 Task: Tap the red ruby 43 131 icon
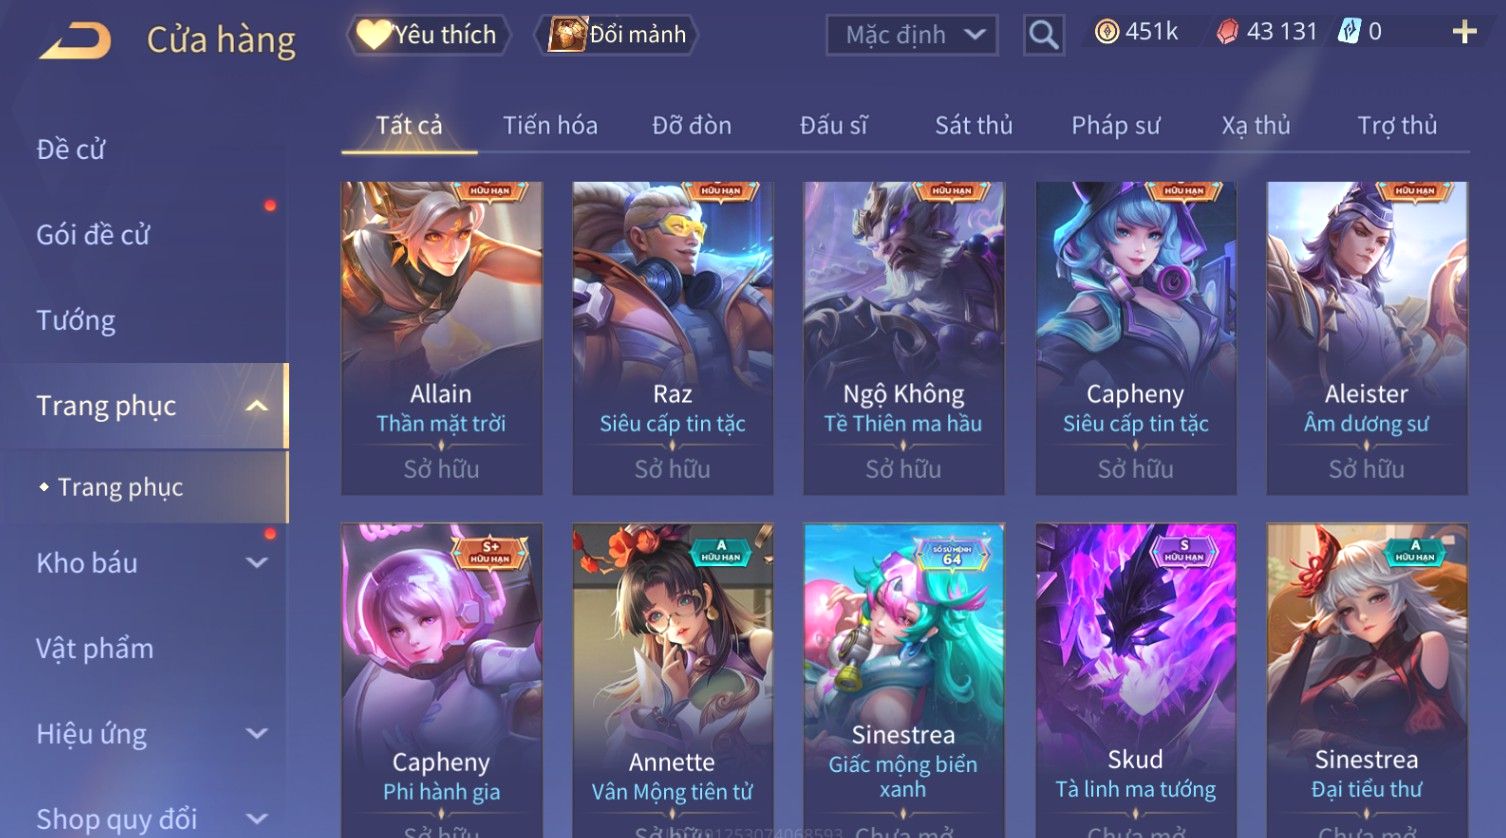[1227, 32]
